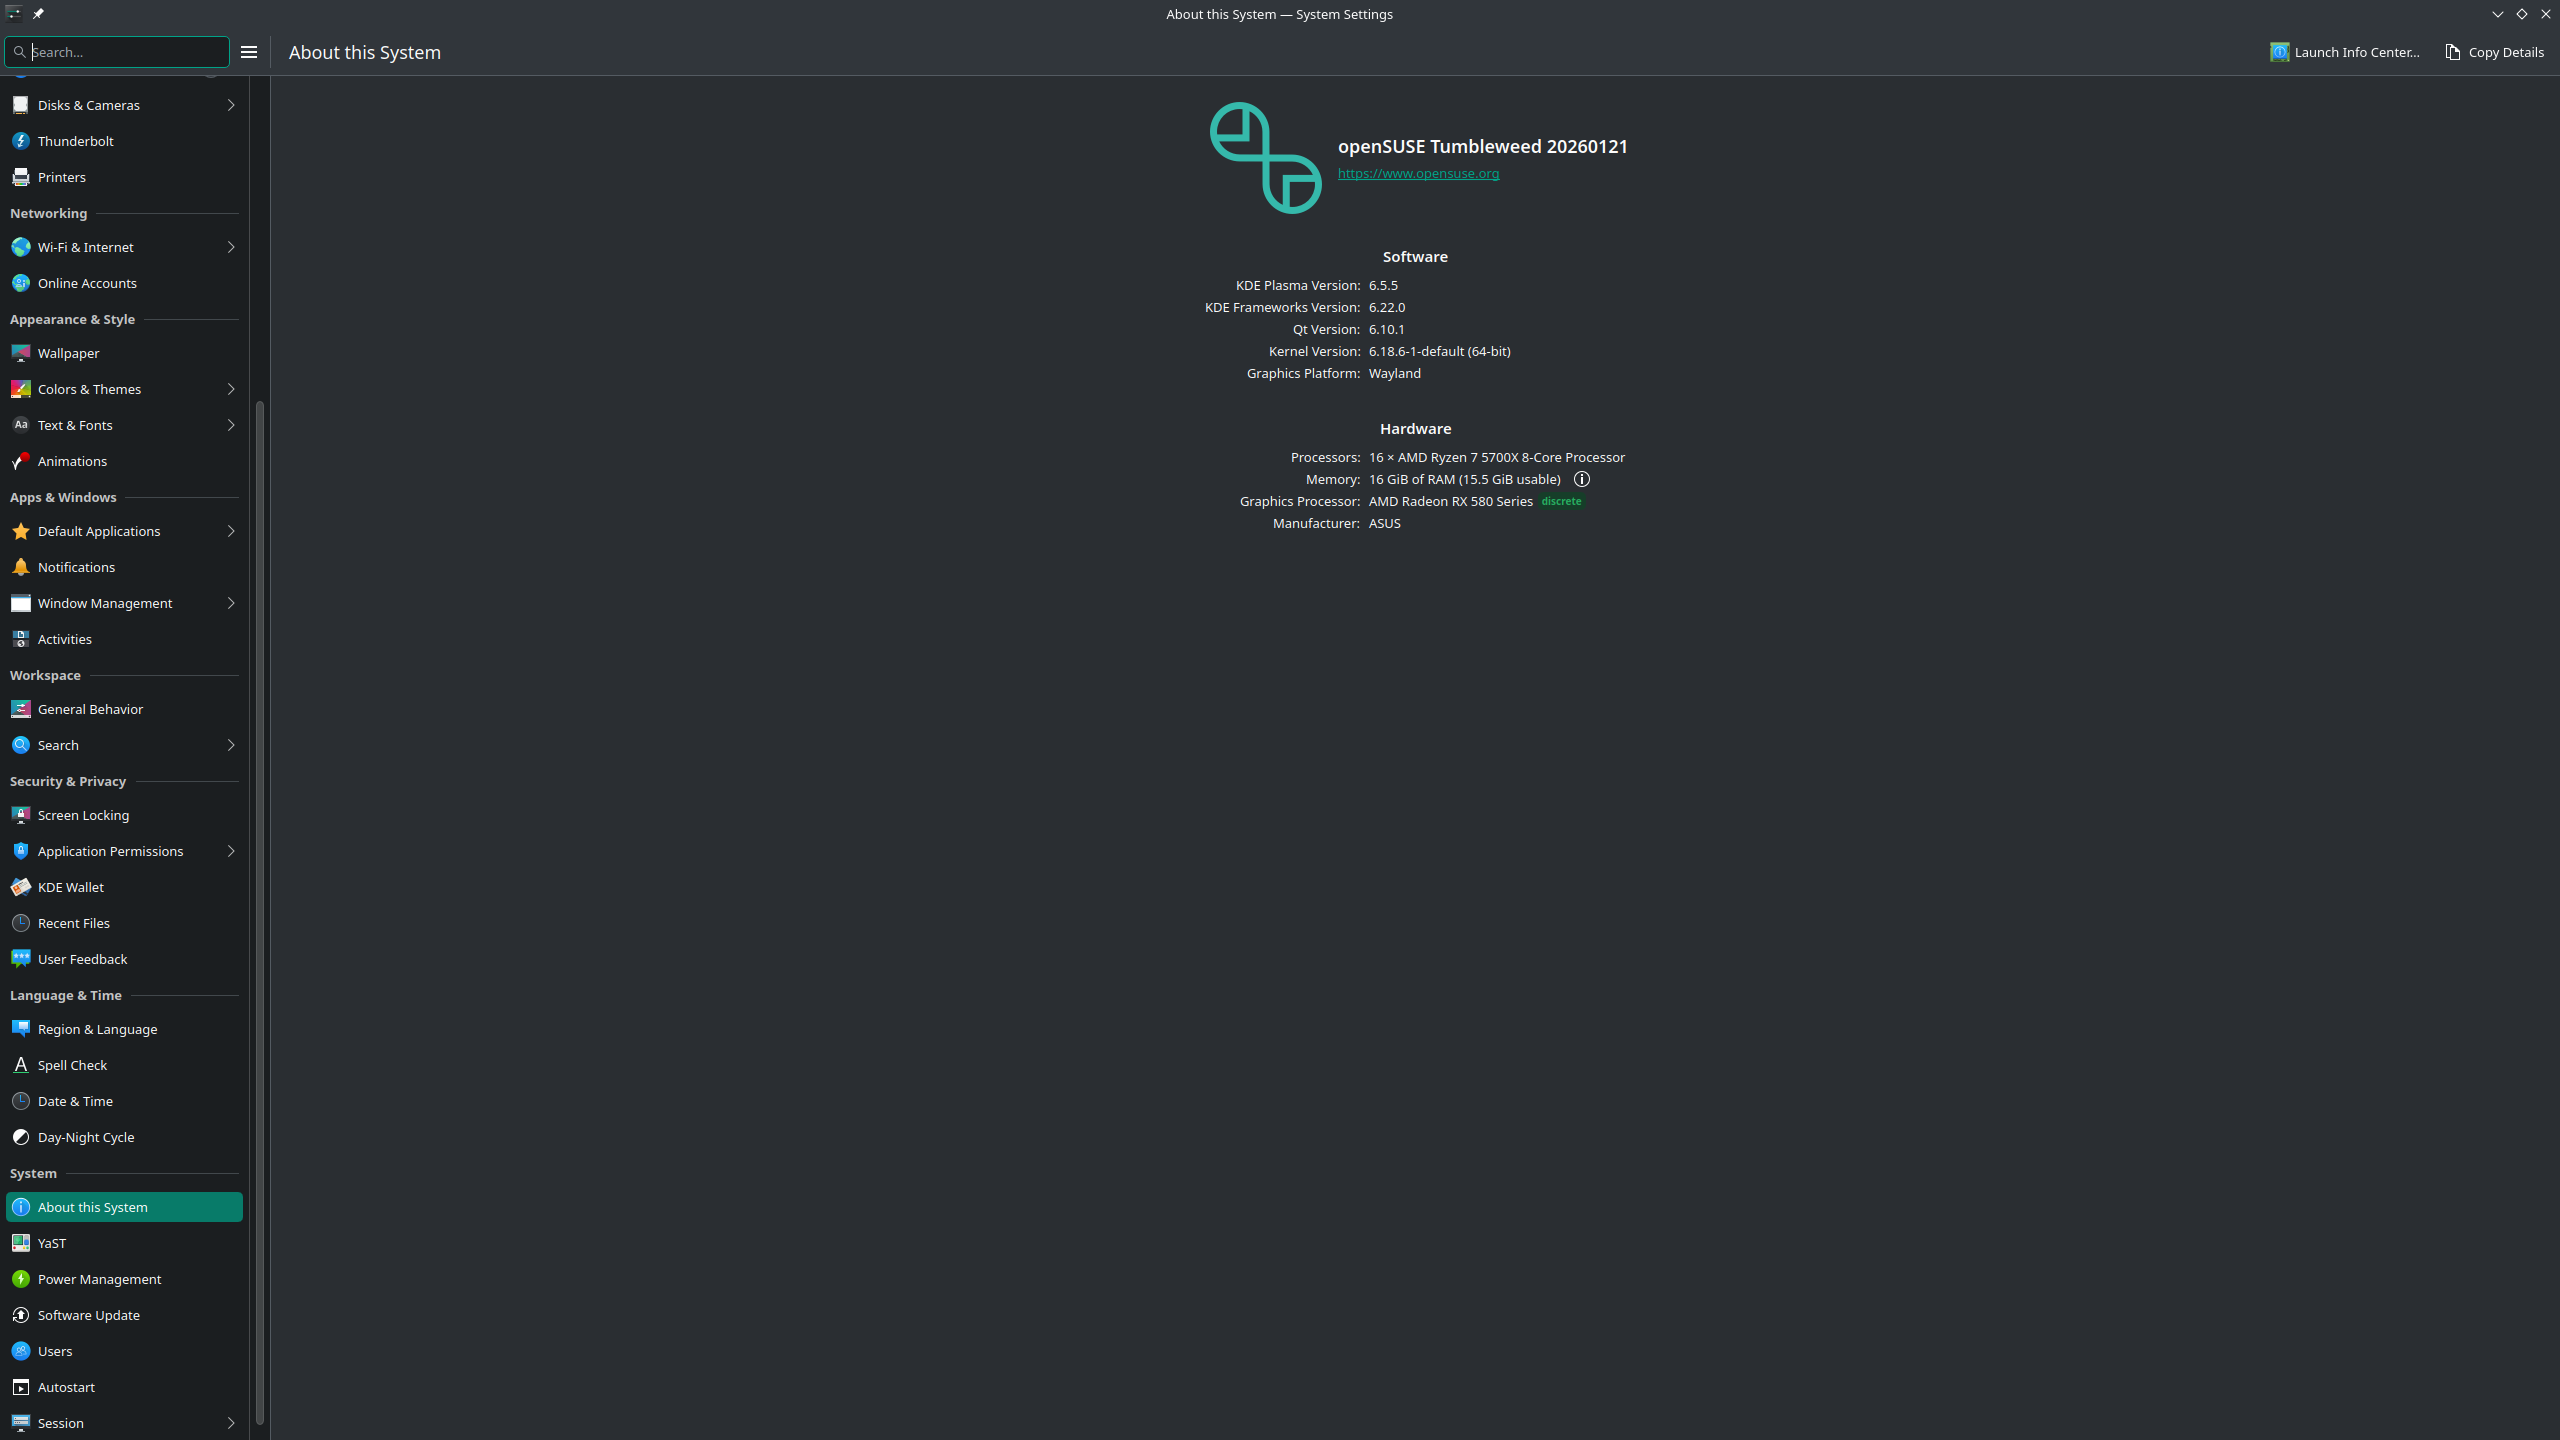Open the Power Management icon
2560x1440 pixels.
click(20, 1279)
